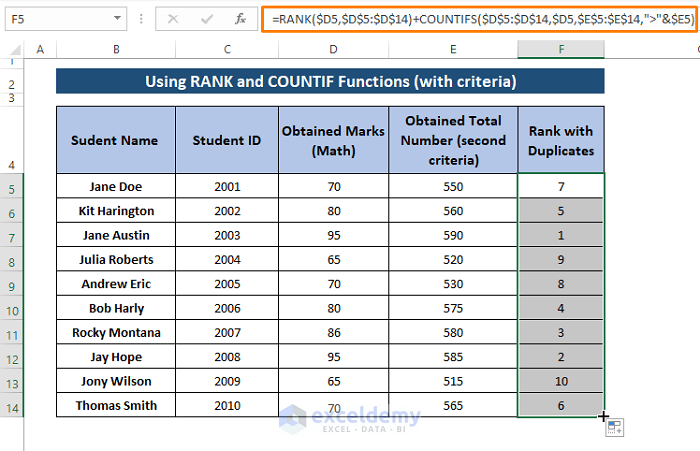The width and height of the screenshot is (700, 451).
Task: Click the 'Obtained Marks (Math)' header cell
Action: point(333,140)
